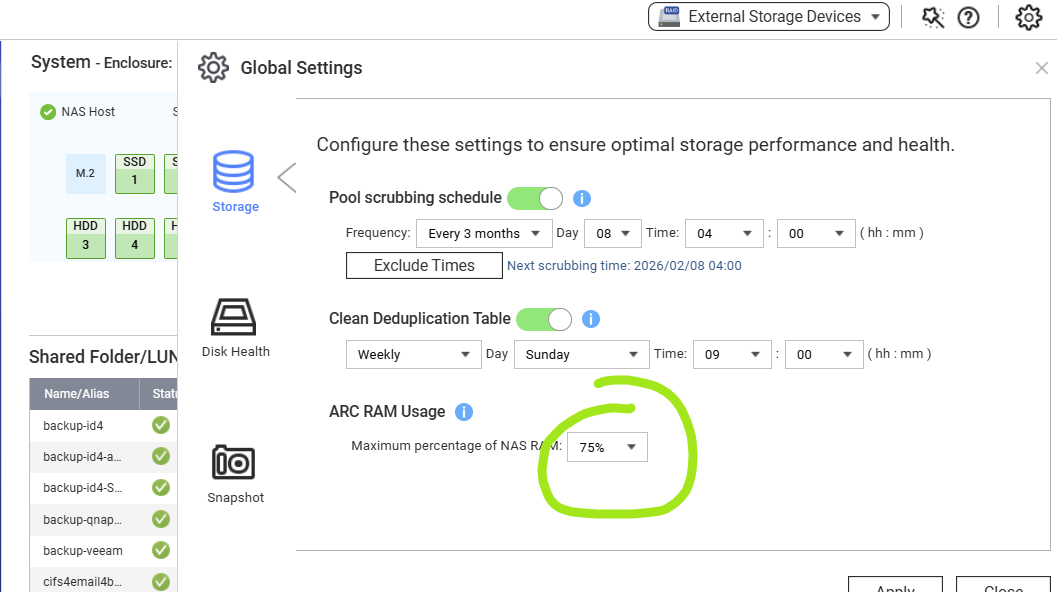1057x592 pixels.
Task: Select the SSD 1 disk slot
Action: click(x=134, y=173)
